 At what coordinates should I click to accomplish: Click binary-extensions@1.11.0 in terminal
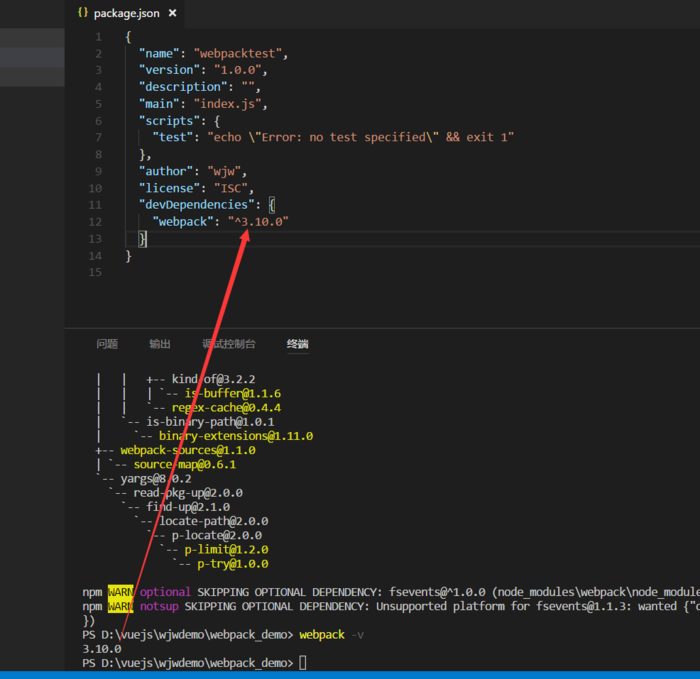[x=236, y=436]
